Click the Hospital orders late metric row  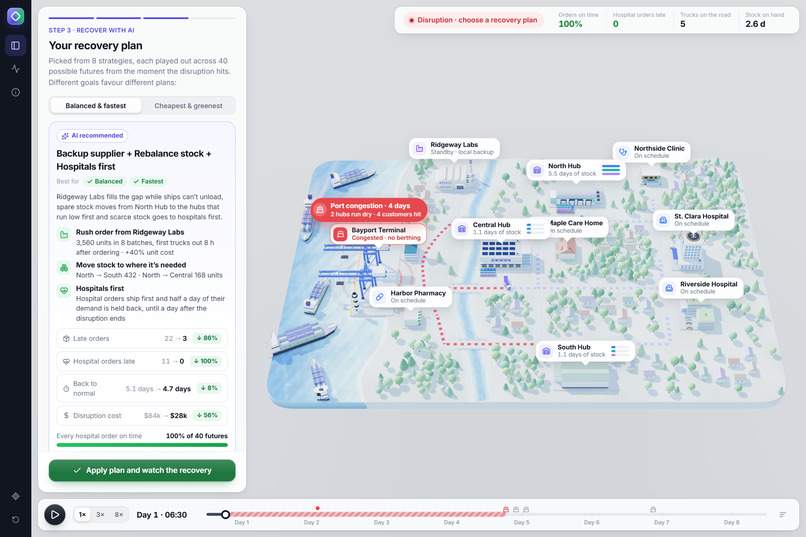[142, 361]
